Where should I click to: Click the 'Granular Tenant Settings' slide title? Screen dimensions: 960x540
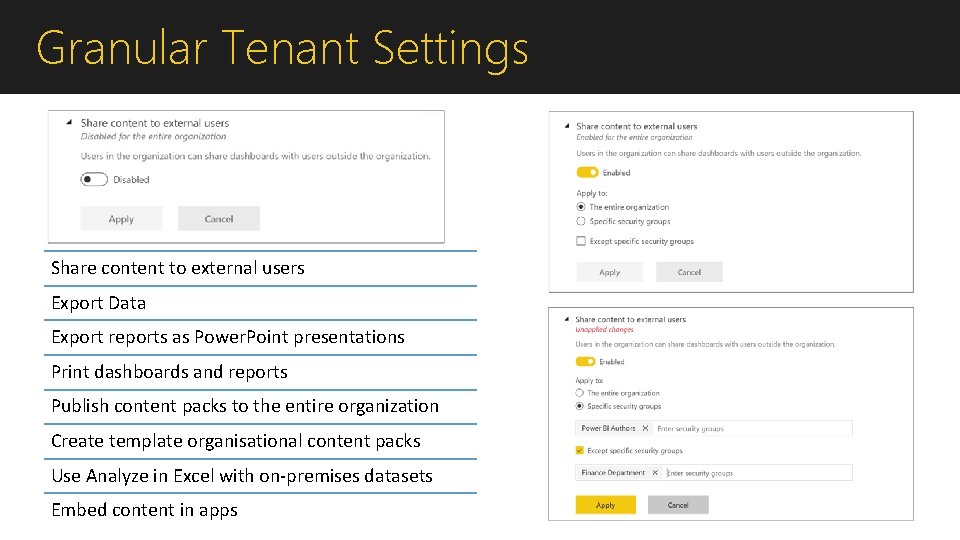(x=282, y=49)
